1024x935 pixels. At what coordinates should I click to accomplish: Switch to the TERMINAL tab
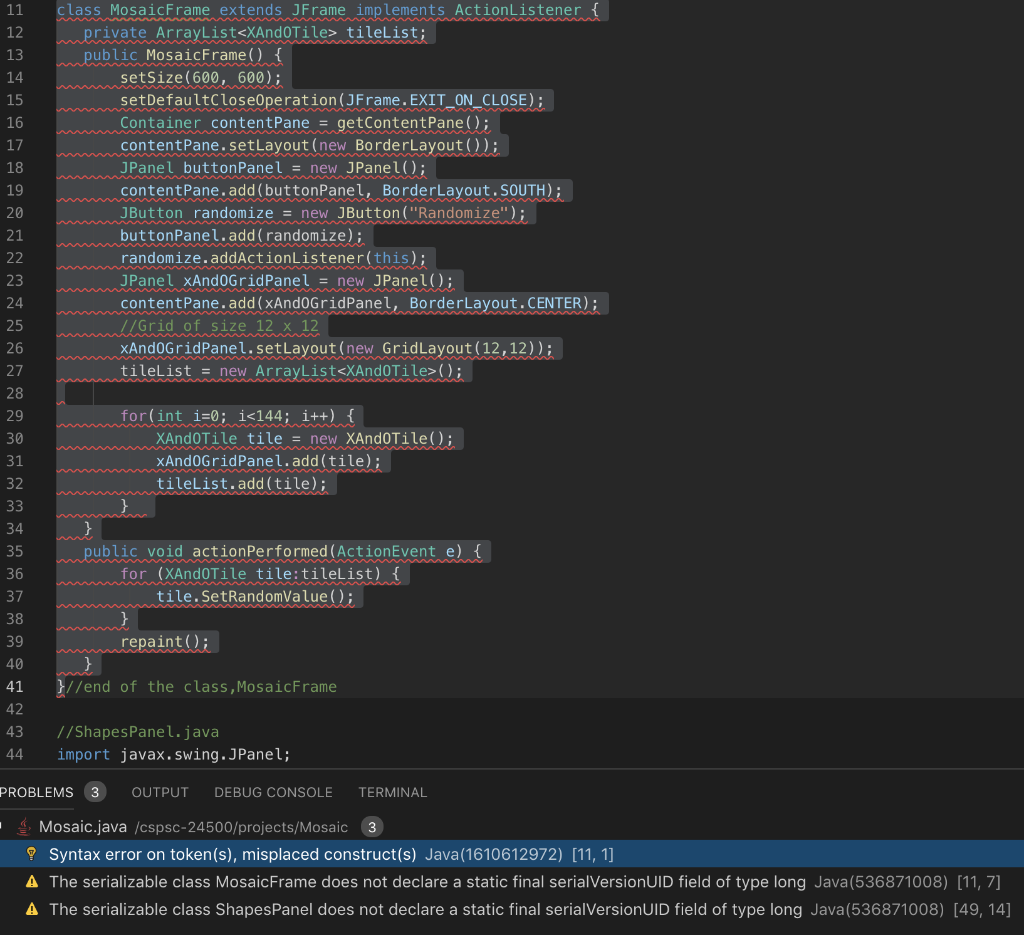coord(392,792)
